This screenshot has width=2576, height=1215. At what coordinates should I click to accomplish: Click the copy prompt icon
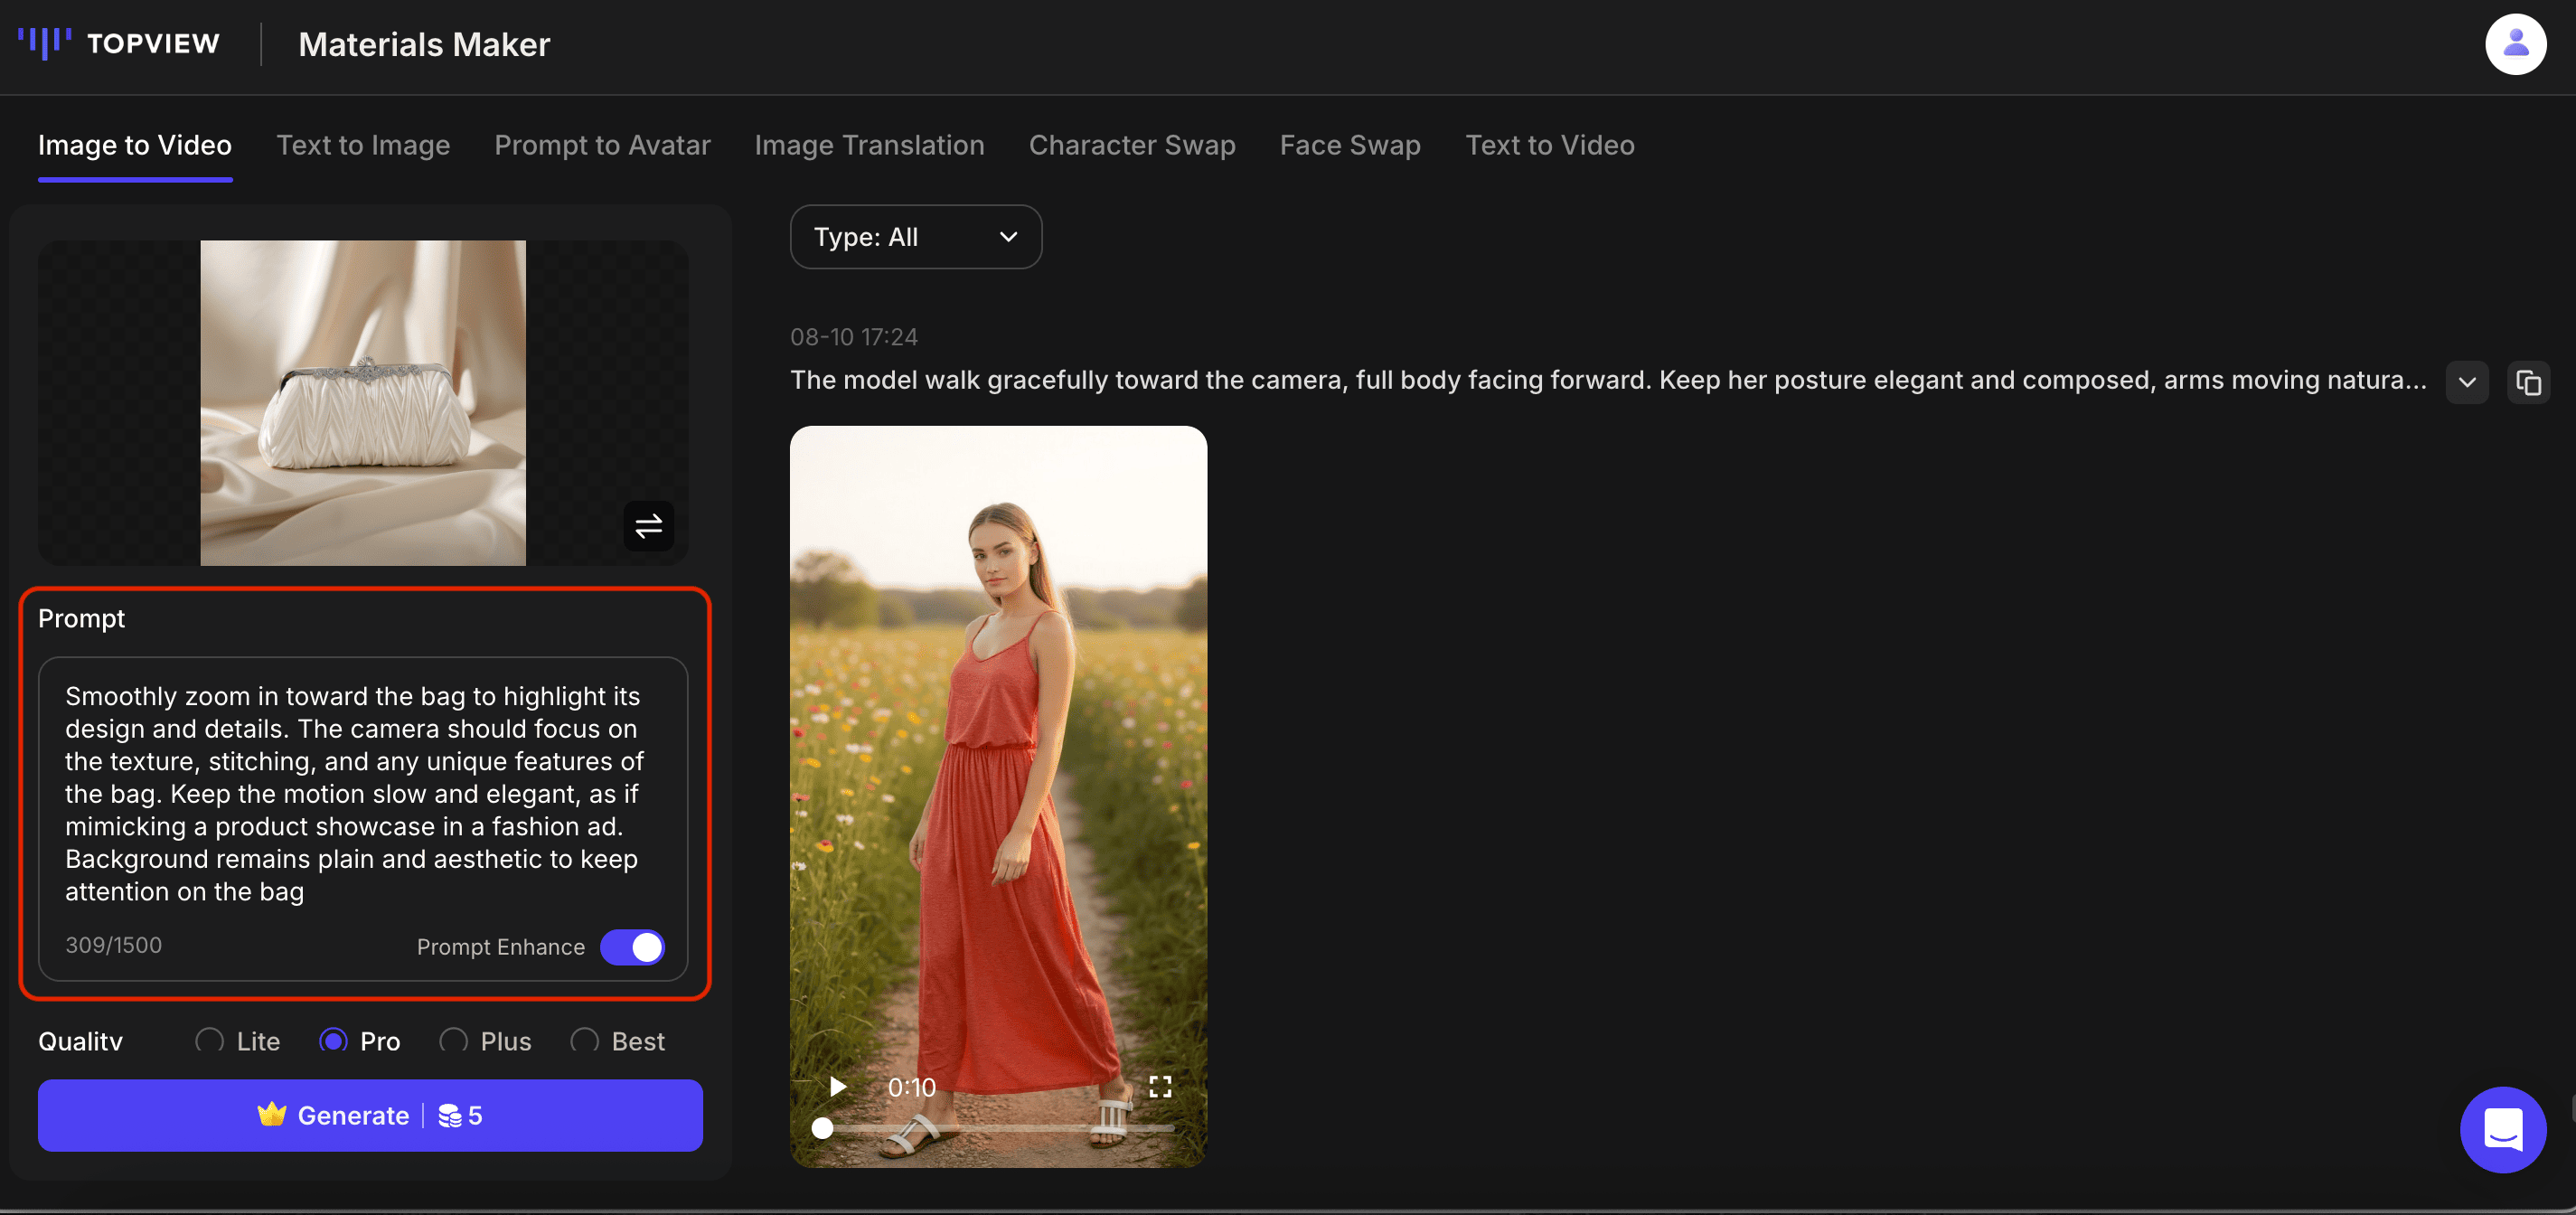click(2527, 382)
